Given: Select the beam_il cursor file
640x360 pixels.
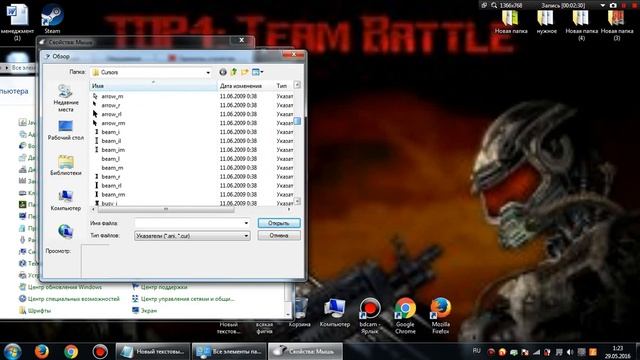Looking at the screenshot, I should tap(111, 141).
